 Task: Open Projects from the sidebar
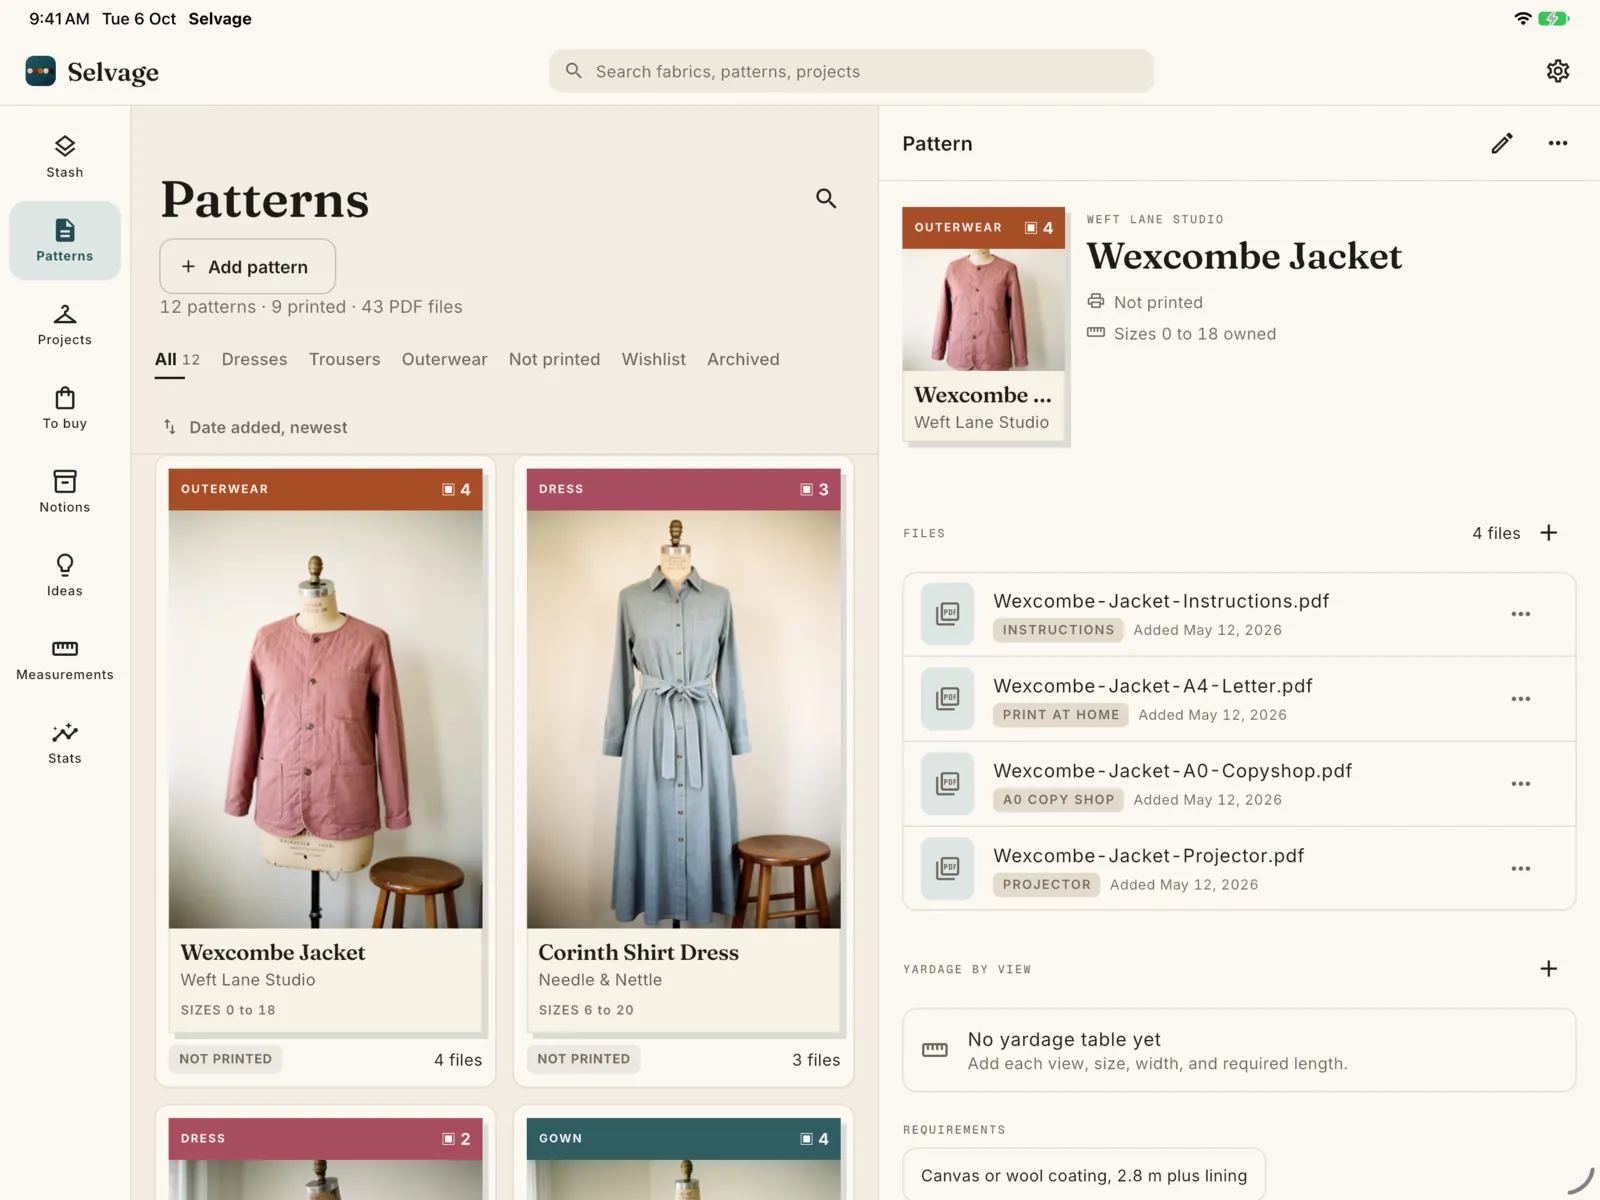coord(65,325)
